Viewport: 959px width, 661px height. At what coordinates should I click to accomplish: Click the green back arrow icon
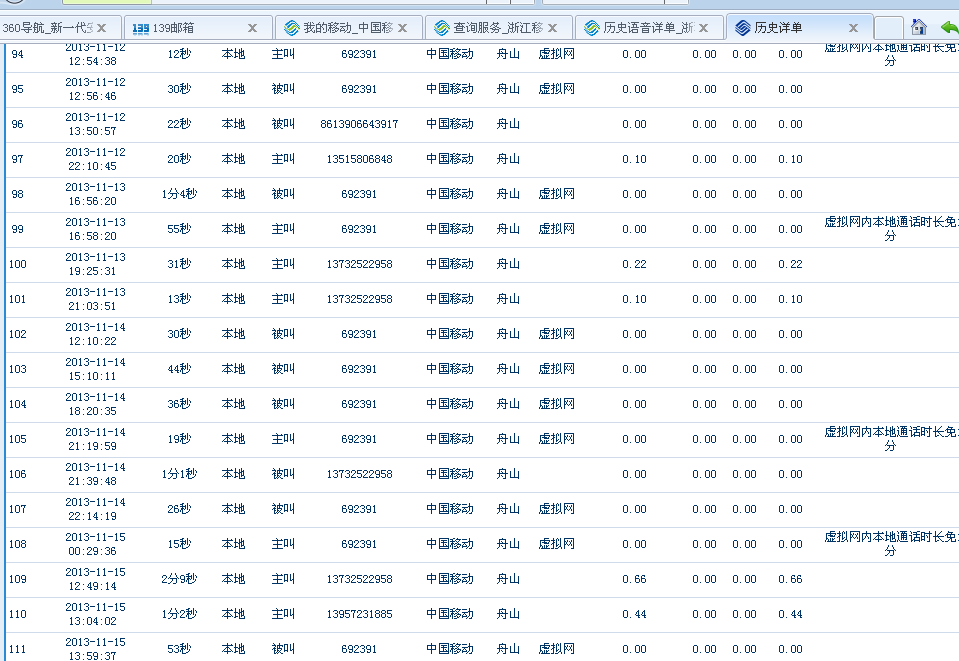[x=948, y=27]
